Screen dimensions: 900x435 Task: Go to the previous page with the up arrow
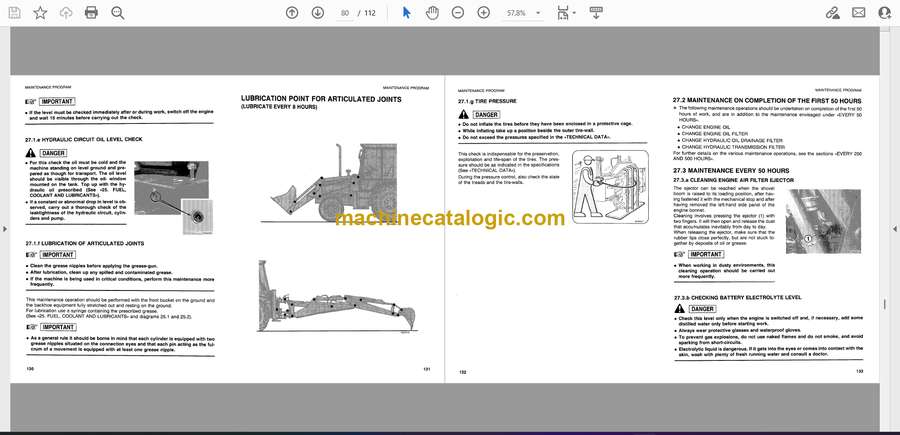[x=292, y=13]
